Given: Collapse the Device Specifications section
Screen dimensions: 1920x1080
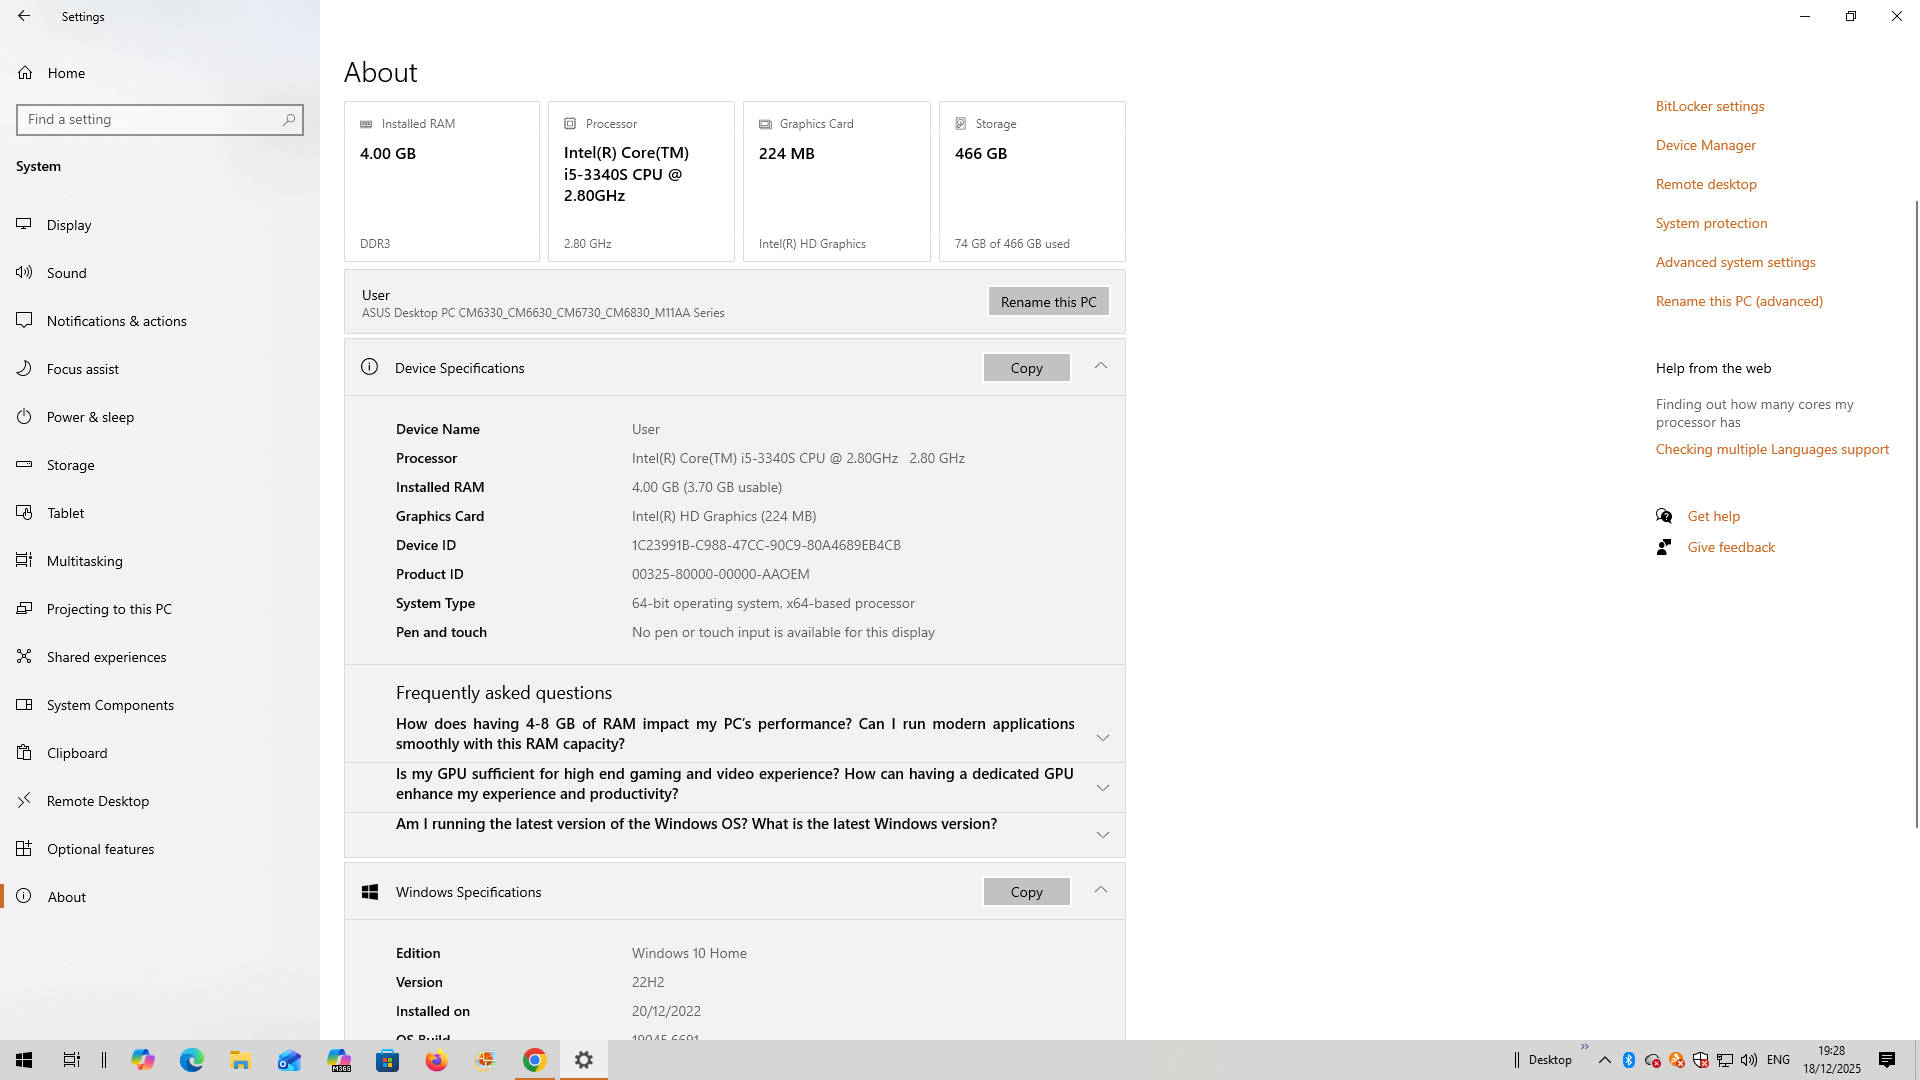Looking at the screenshot, I should click(1101, 367).
